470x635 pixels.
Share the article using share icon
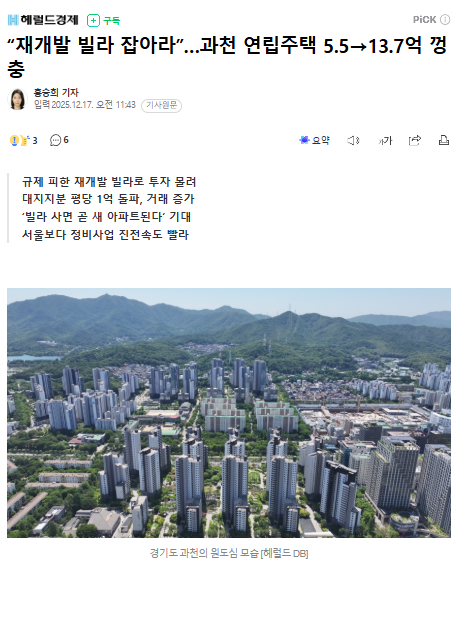(x=415, y=140)
